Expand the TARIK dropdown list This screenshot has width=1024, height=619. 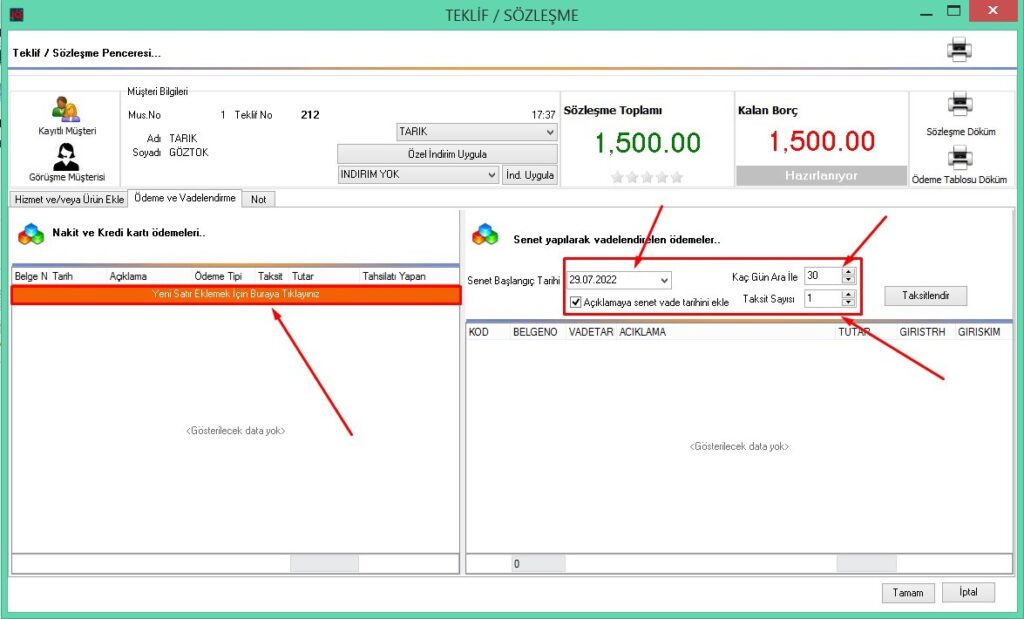pyautogui.click(x=549, y=132)
